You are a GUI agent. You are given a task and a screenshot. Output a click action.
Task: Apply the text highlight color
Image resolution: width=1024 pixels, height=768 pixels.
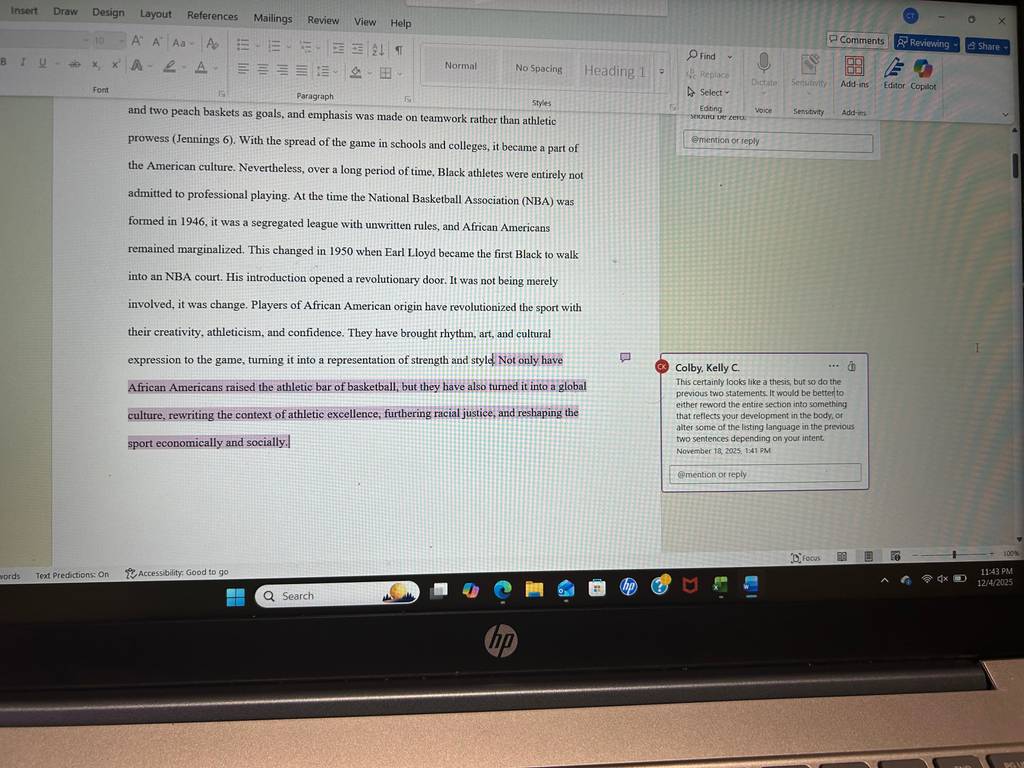(x=169, y=66)
